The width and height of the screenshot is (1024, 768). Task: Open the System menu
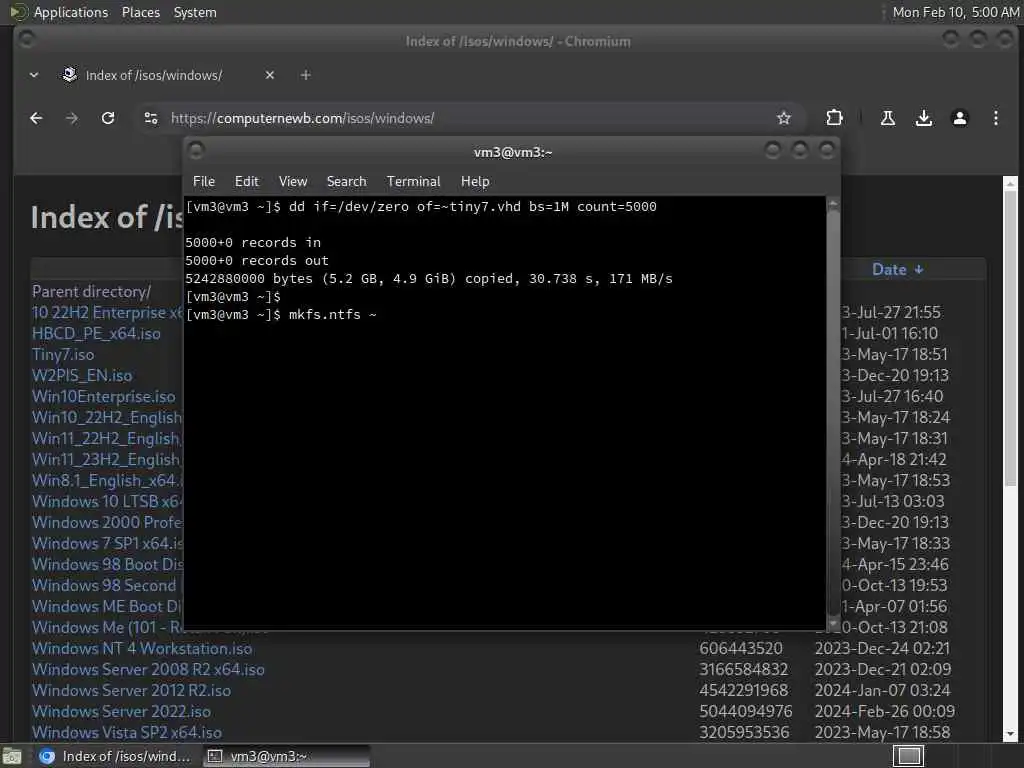pyautogui.click(x=195, y=12)
